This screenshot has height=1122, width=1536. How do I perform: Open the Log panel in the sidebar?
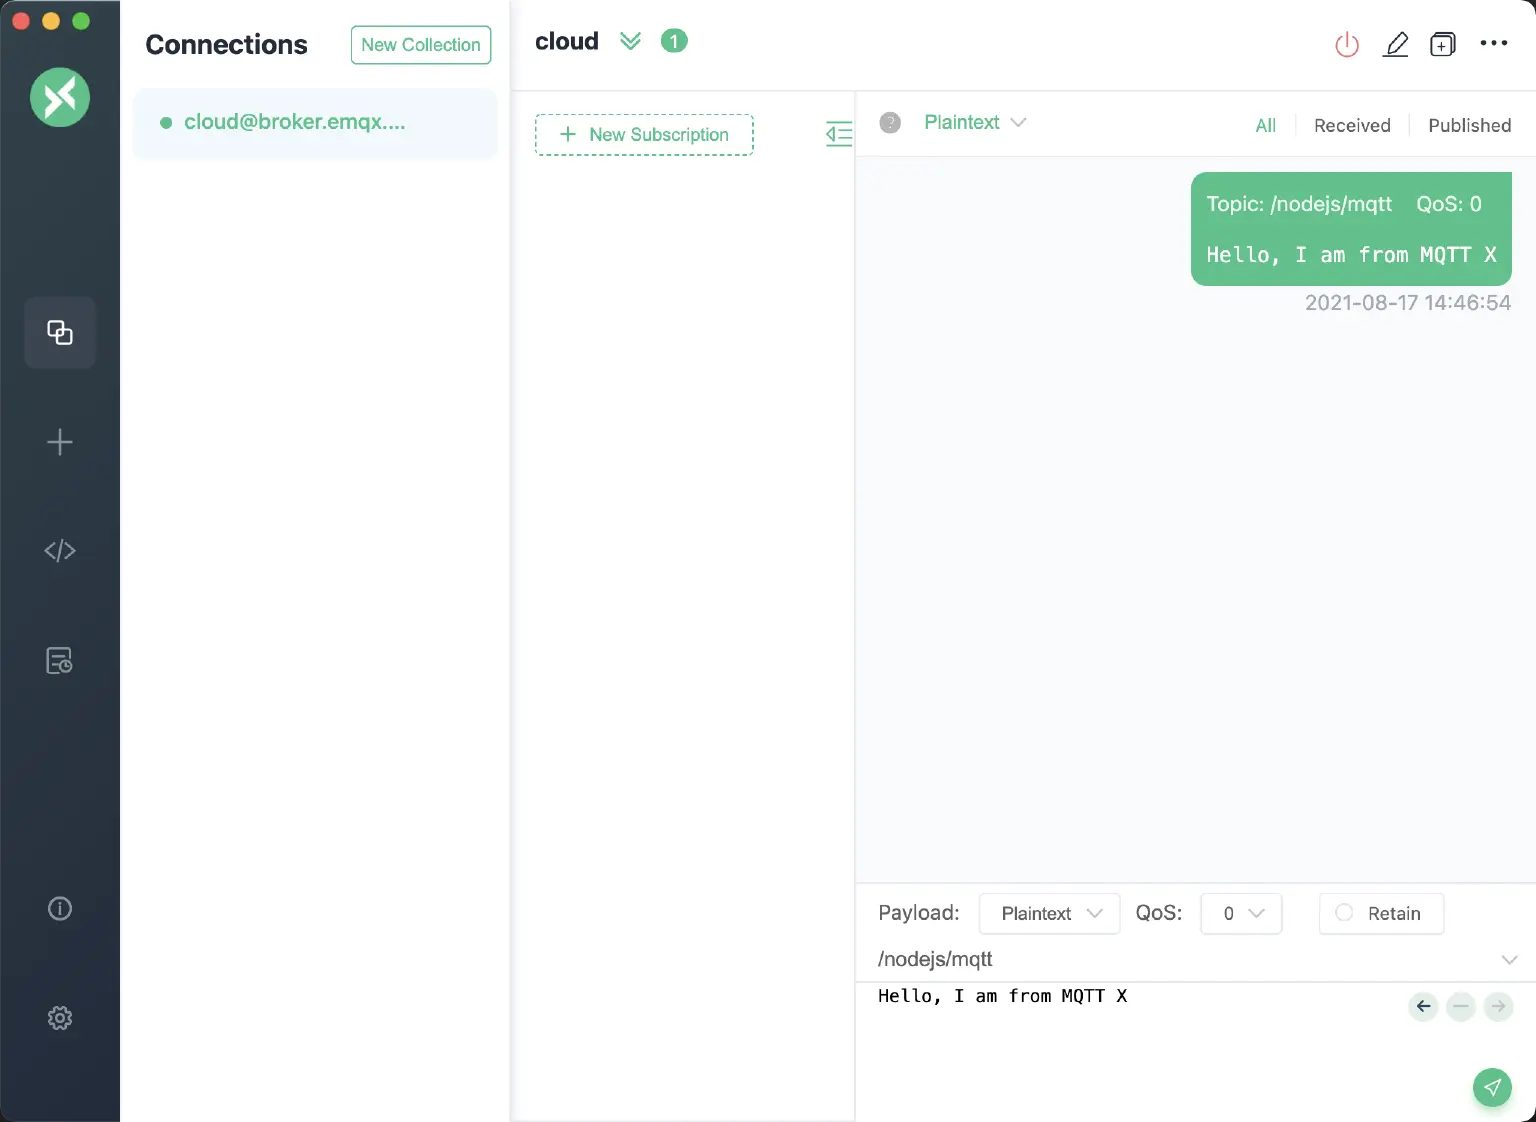pyautogui.click(x=60, y=660)
